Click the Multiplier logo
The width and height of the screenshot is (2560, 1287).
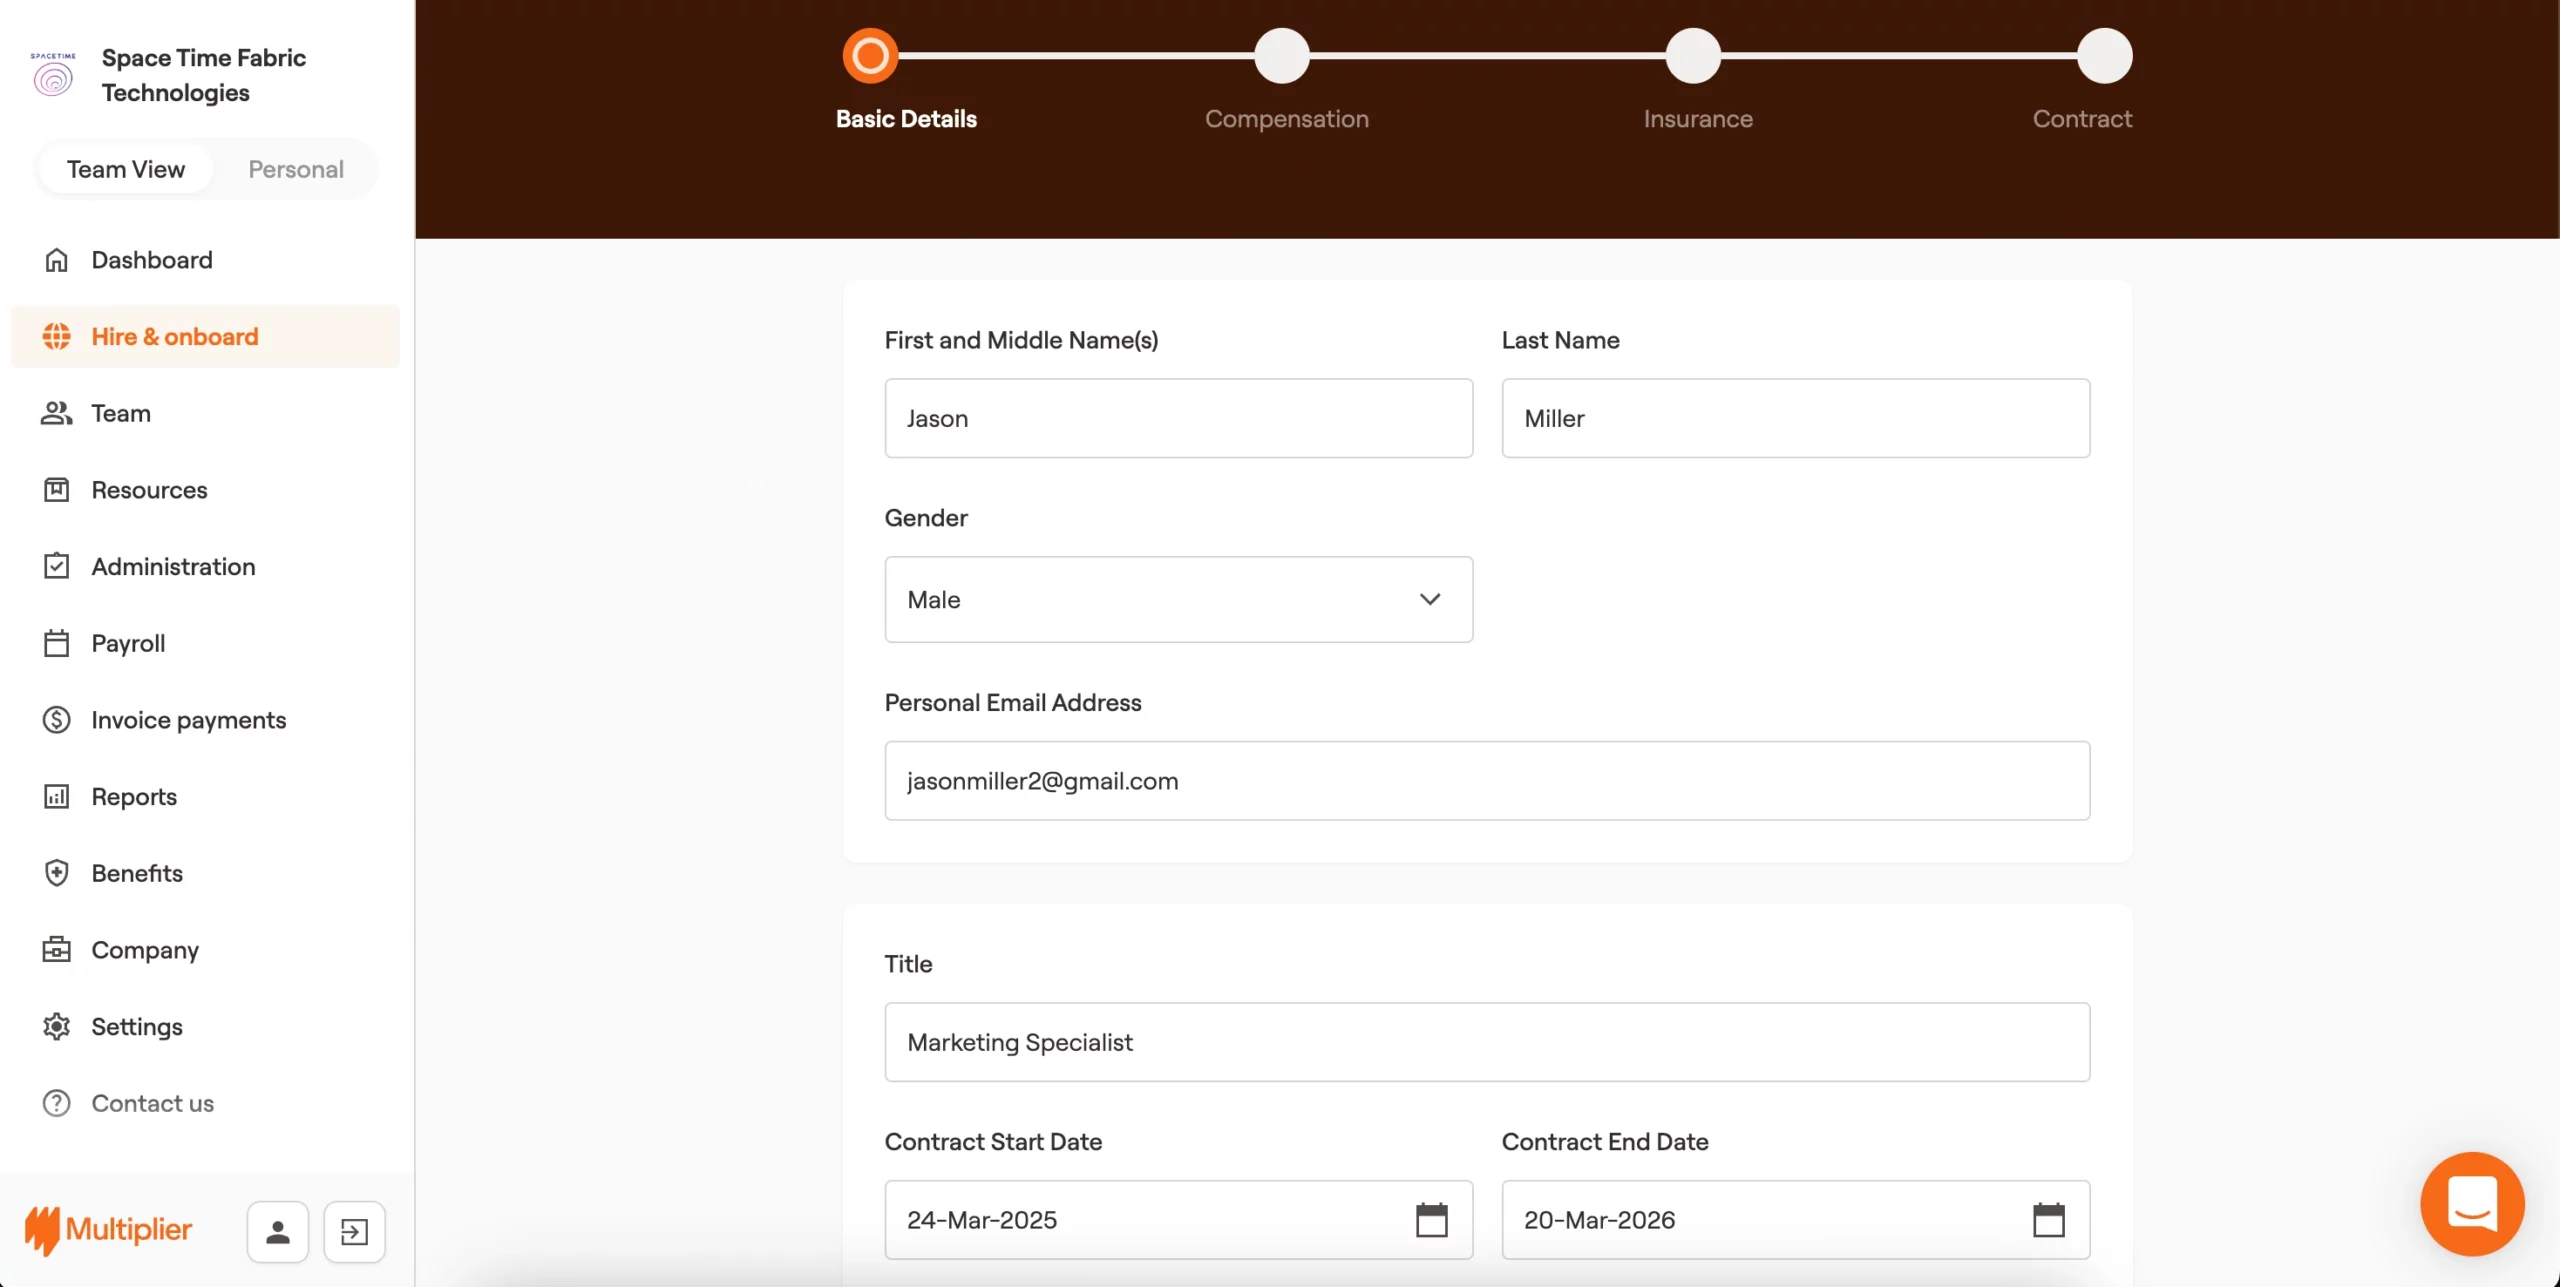pyautogui.click(x=108, y=1230)
